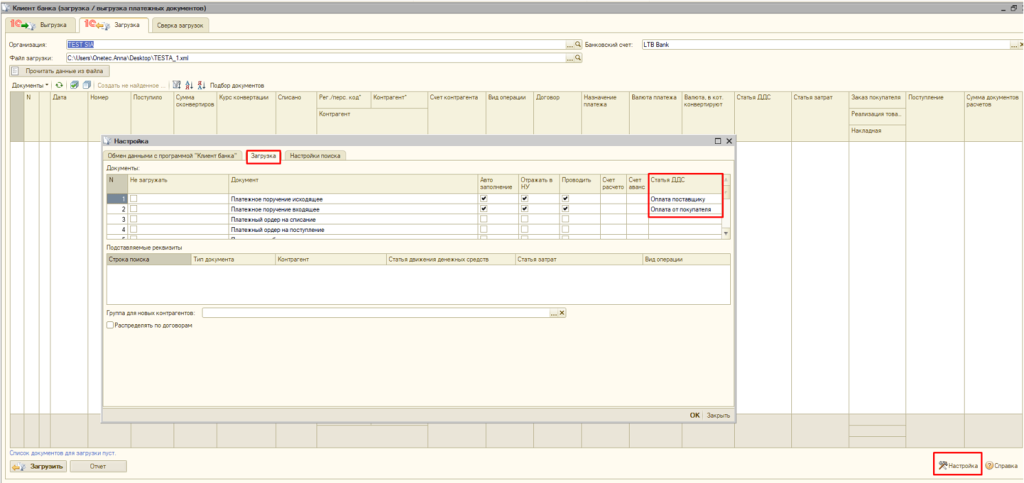Toggle Не загружать for Платежное поручение исходящее
The height and width of the screenshot is (483, 1024).
point(134,199)
